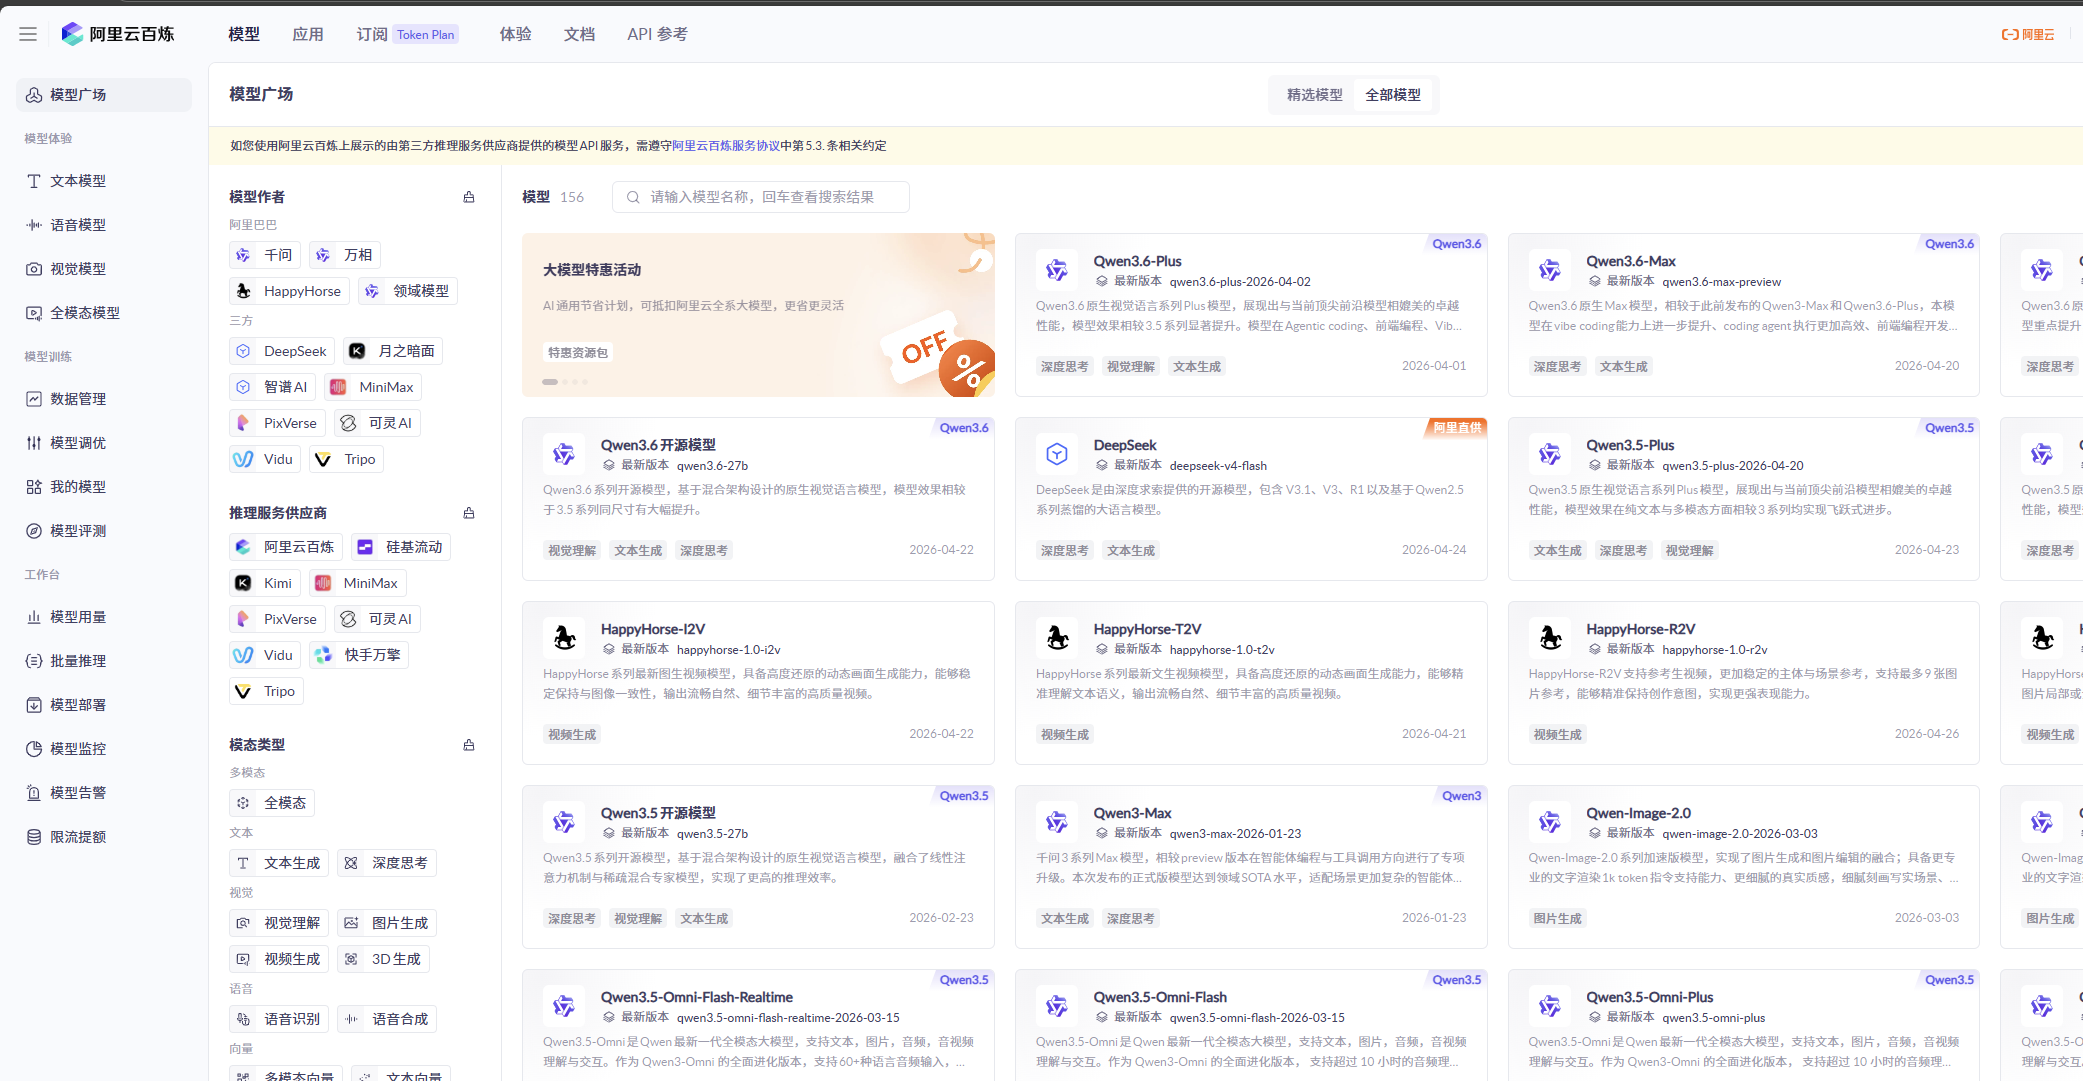Image resolution: width=2083 pixels, height=1081 pixels.
Task: Filter by provider 阿里云百炼
Action: click(x=286, y=547)
